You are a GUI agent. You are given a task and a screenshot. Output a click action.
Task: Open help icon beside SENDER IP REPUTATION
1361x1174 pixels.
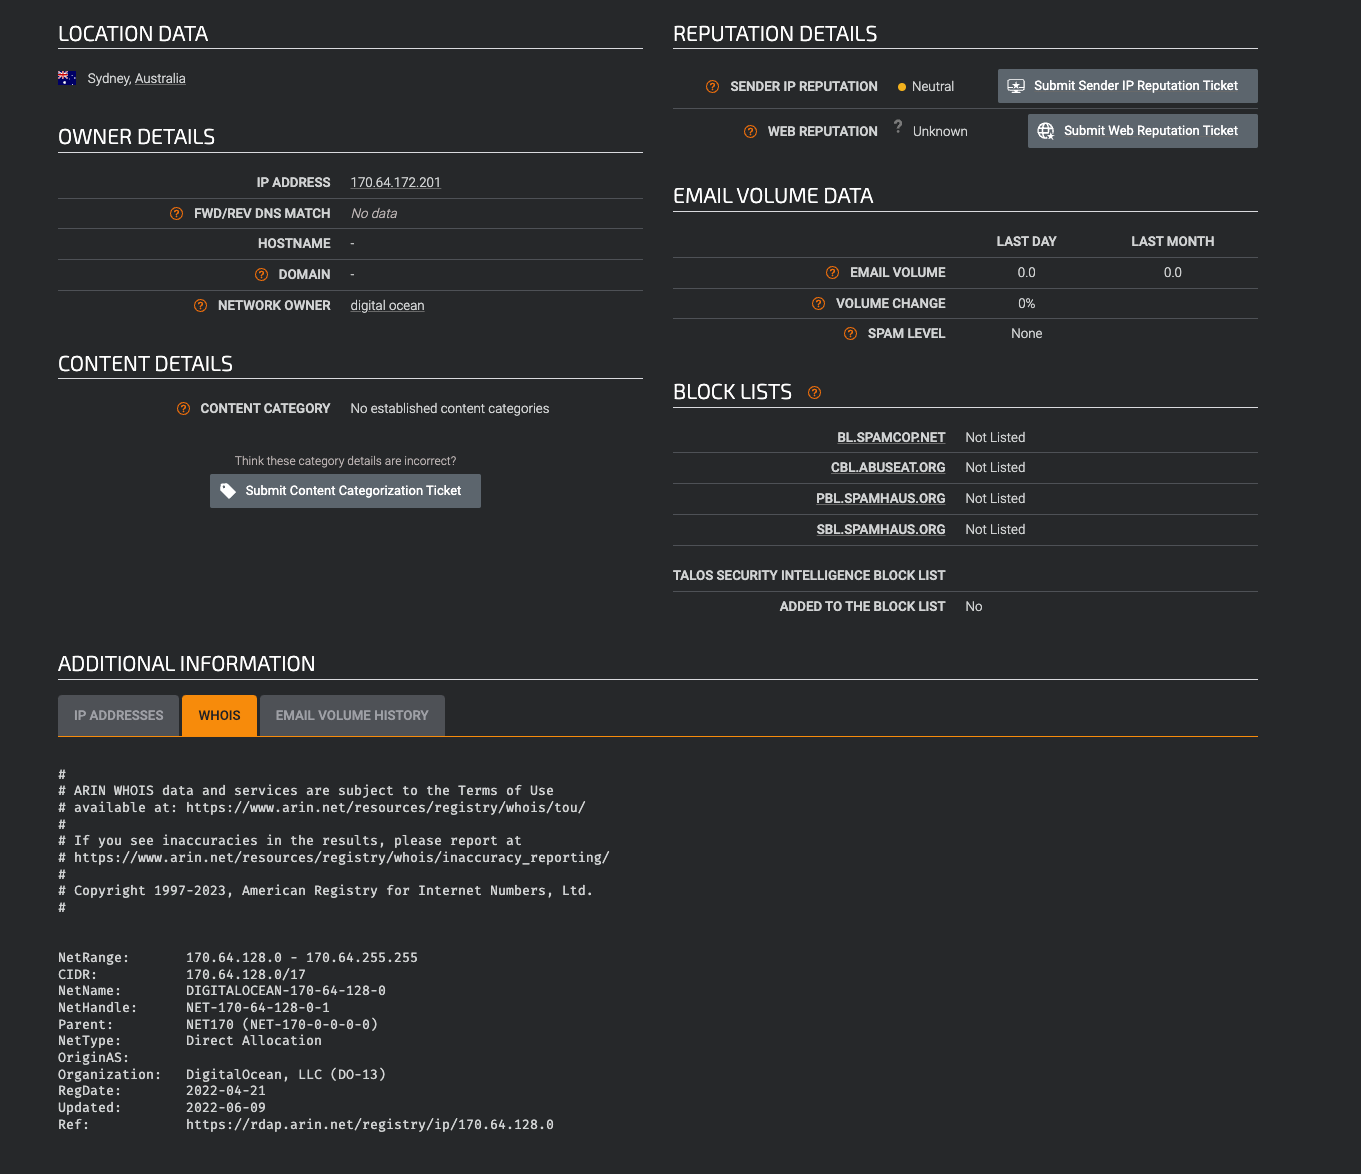coord(713,86)
